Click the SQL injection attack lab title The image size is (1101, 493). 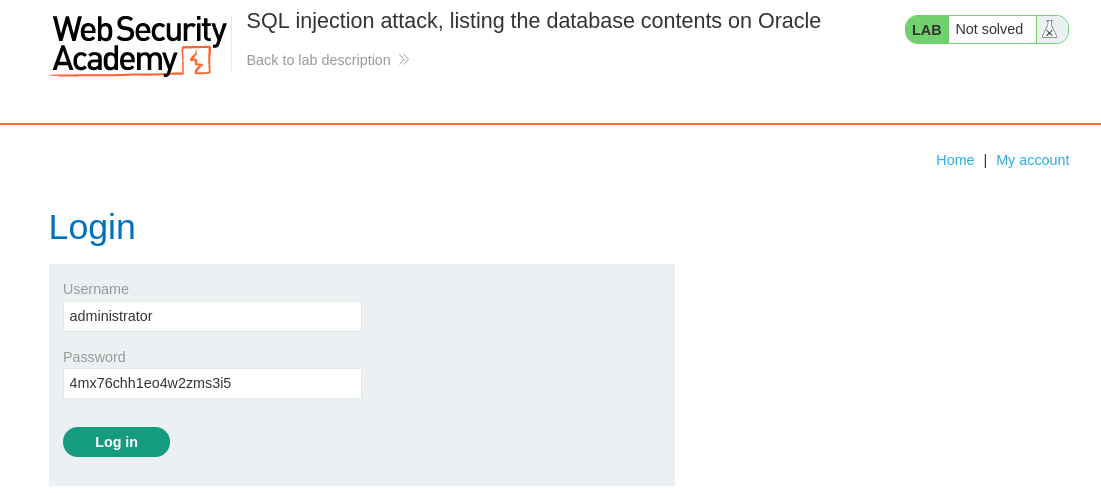pyautogui.click(x=533, y=21)
